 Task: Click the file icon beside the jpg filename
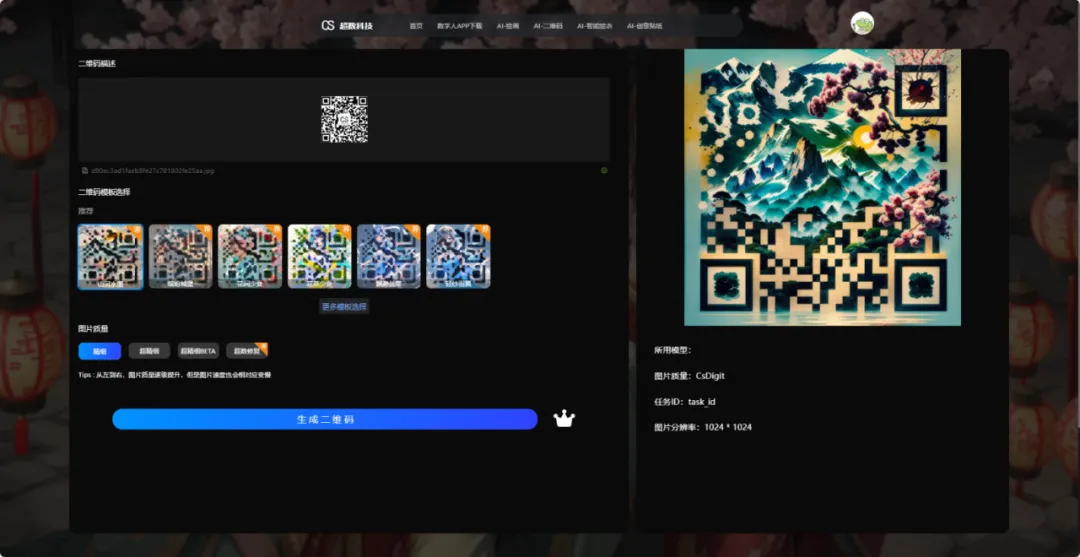point(85,170)
